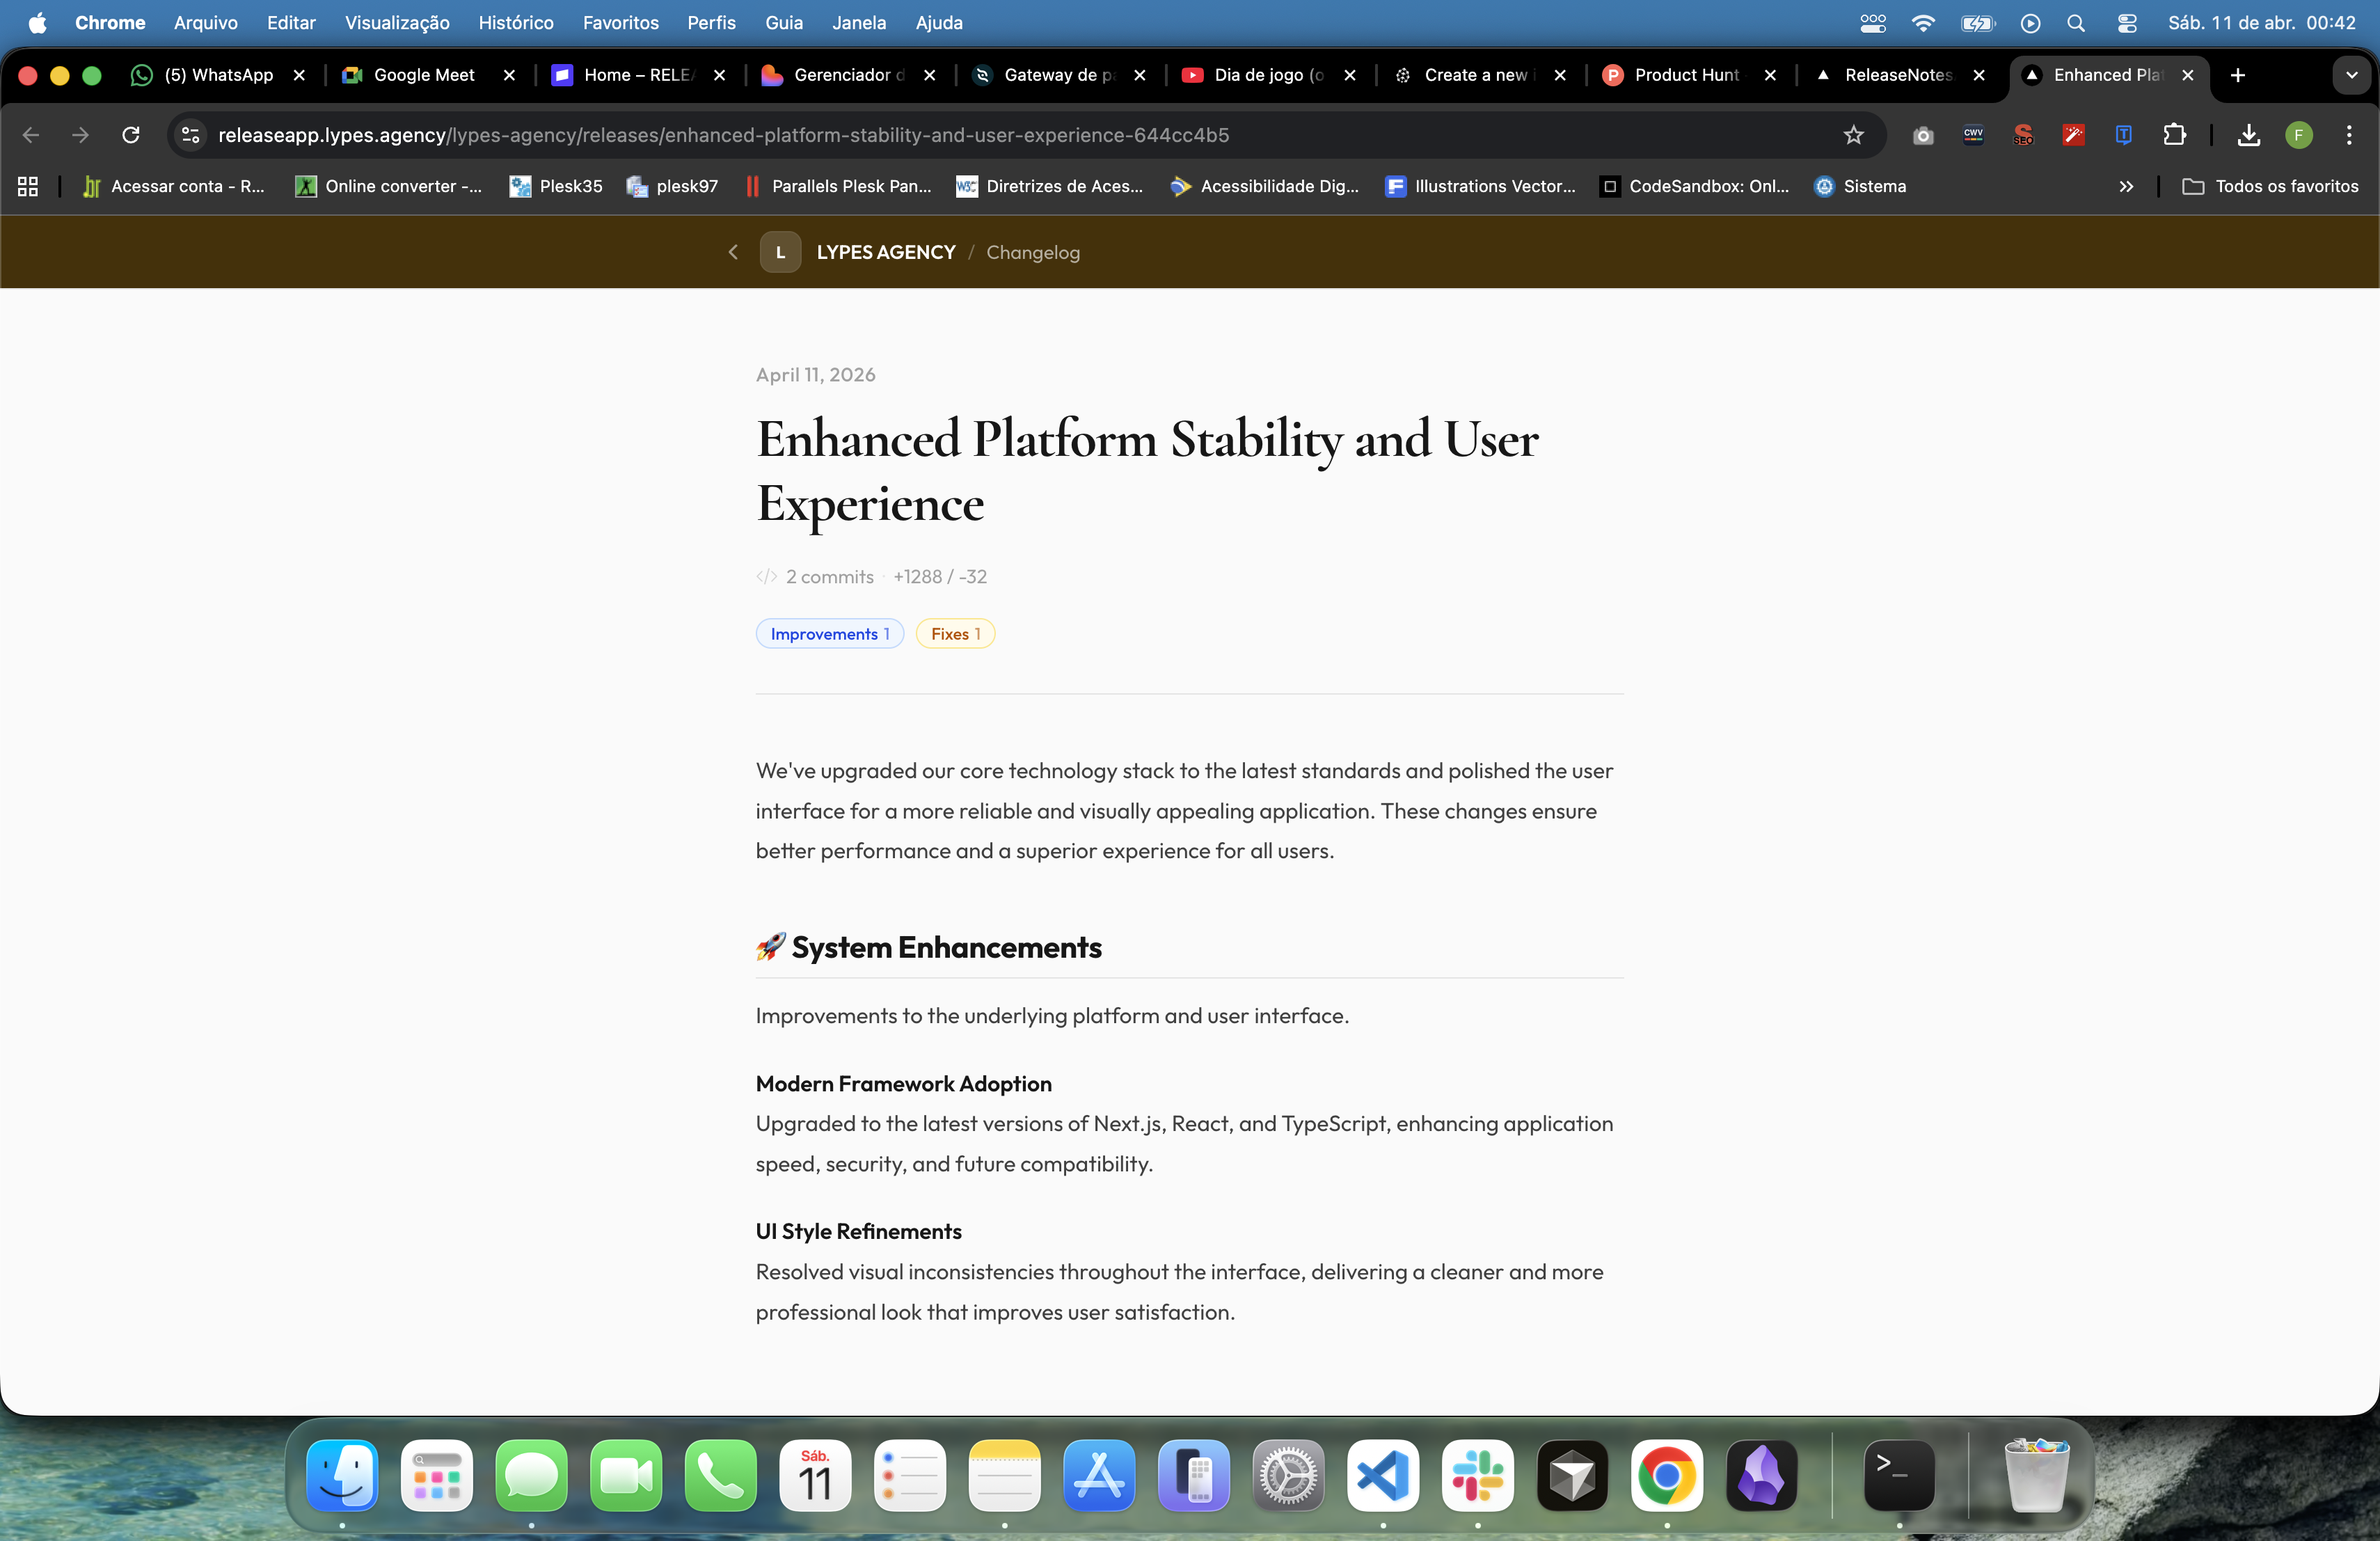The height and width of the screenshot is (1541, 2380).
Task: Open the CWV extension icon
Action: (1973, 135)
